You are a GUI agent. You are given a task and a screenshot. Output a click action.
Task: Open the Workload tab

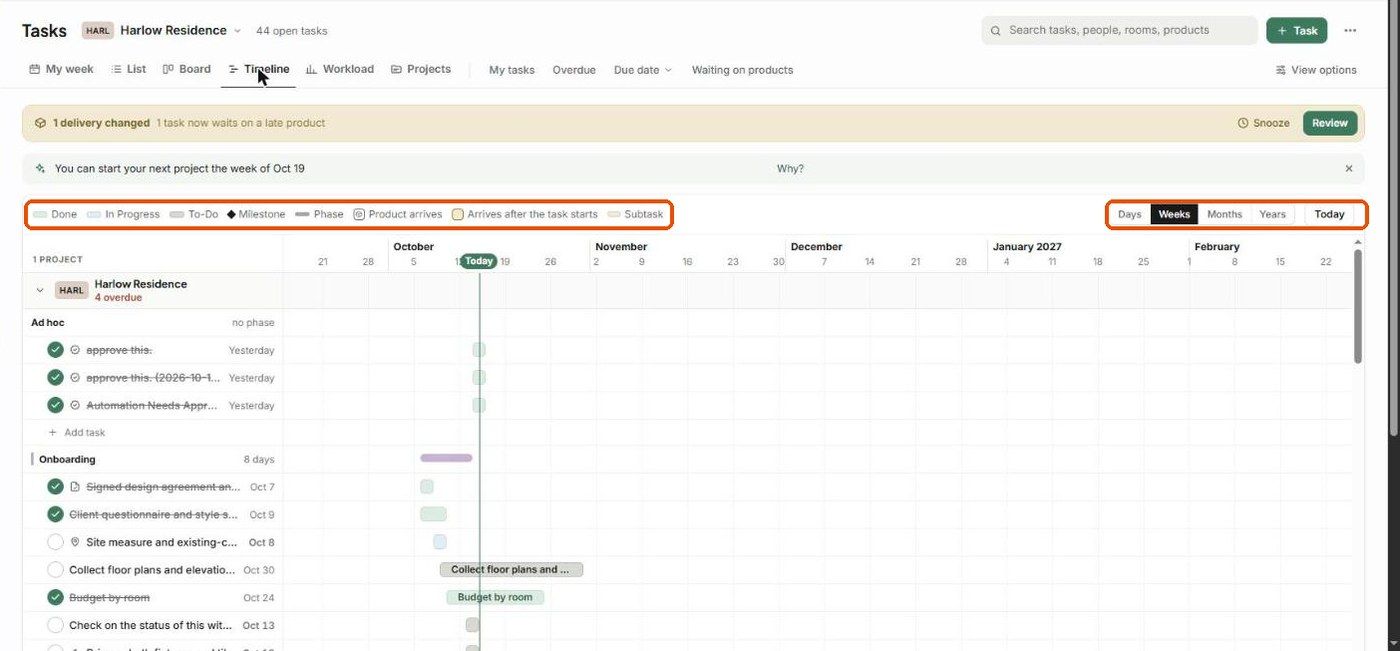340,69
